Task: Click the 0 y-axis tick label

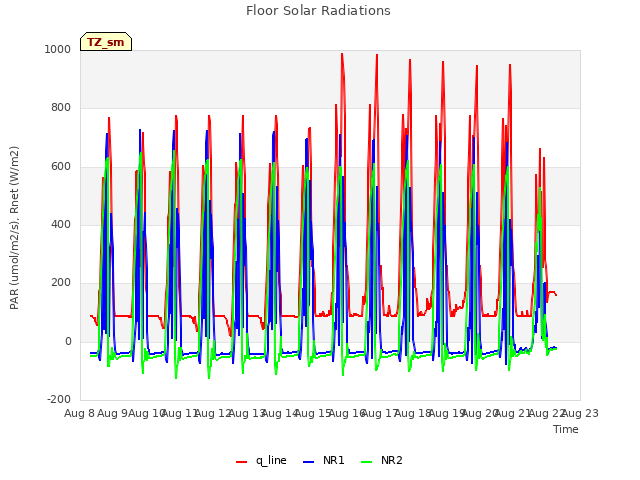Action: click(68, 342)
